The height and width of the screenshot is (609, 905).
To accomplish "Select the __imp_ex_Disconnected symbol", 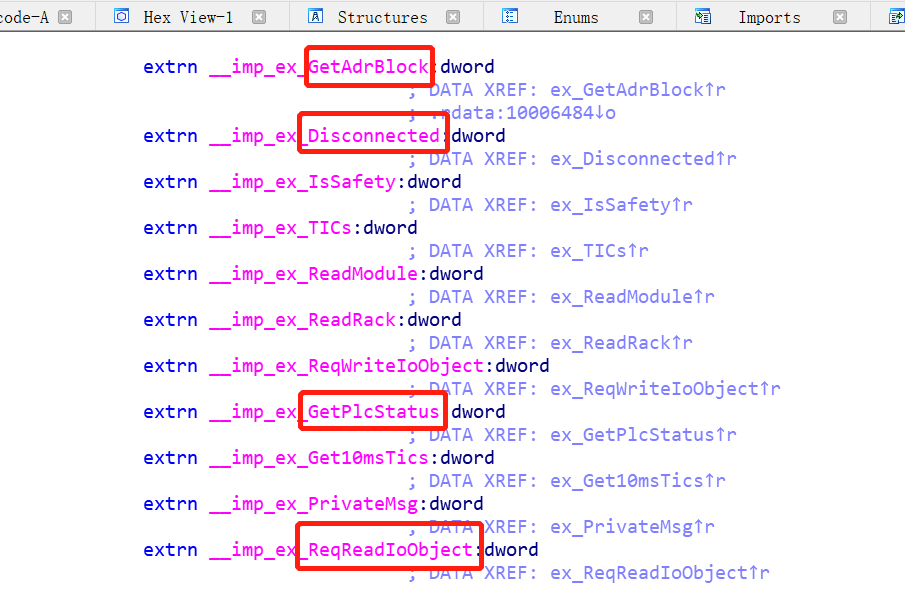I will tap(324, 136).
